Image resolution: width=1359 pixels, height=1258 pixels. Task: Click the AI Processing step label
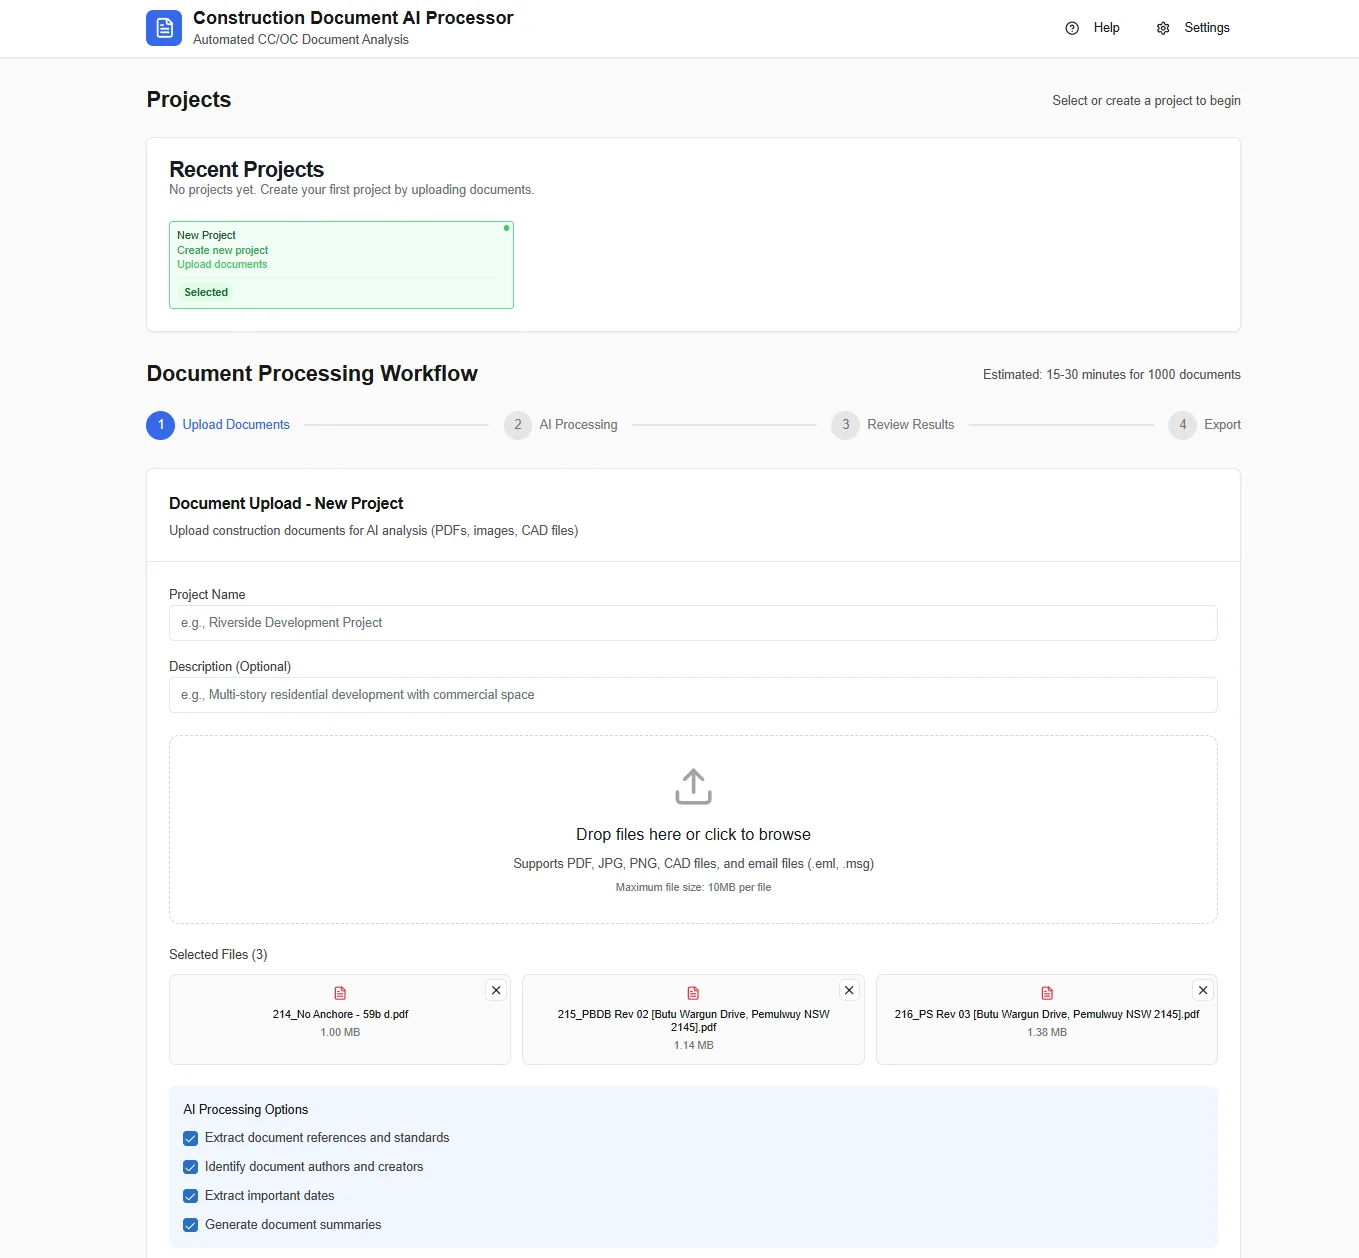[578, 425]
